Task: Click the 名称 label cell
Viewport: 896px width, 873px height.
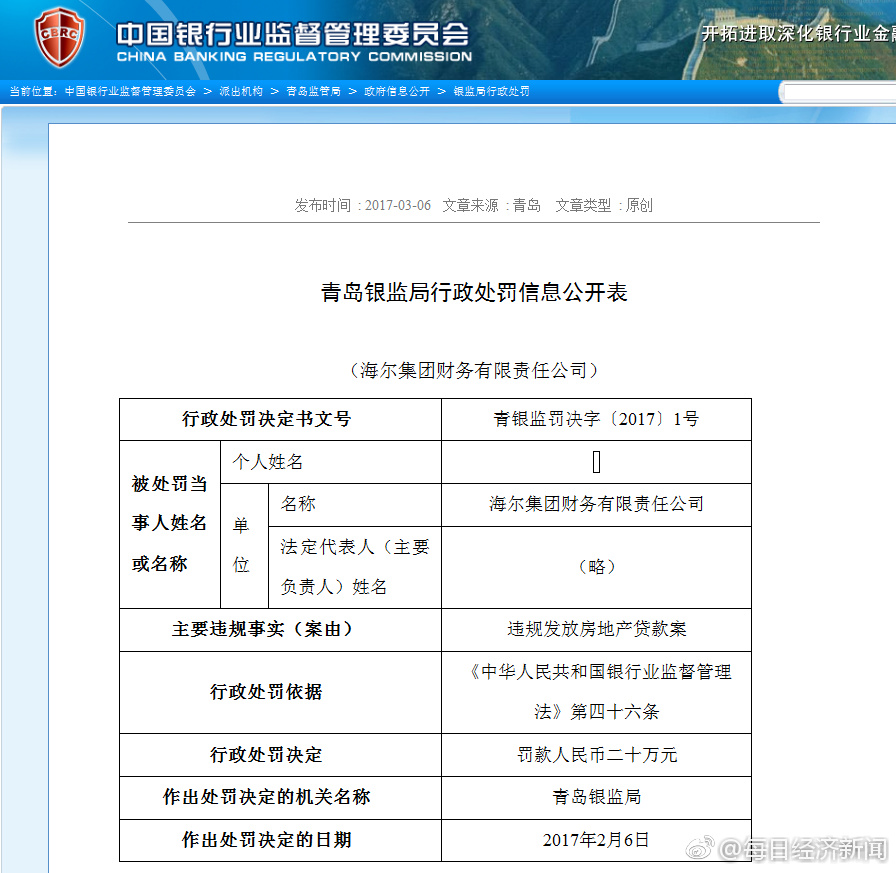Action: click(x=355, y=504)
